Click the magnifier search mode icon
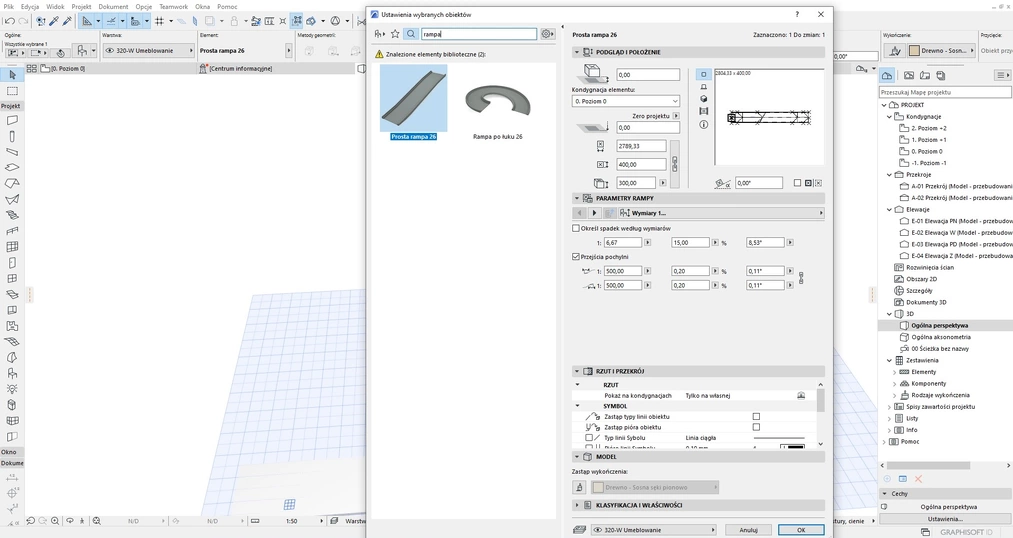The width and height of the screenshot is (1013, 538). click(x=411, y=34)
